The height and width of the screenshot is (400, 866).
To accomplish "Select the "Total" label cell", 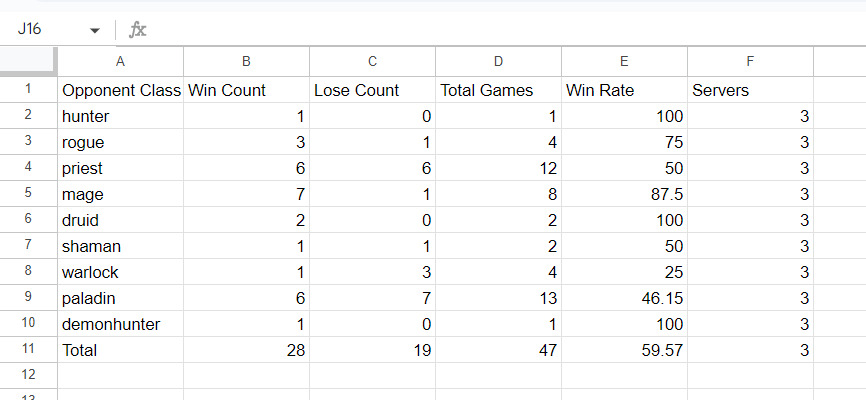I will click(x=120, y=350).
